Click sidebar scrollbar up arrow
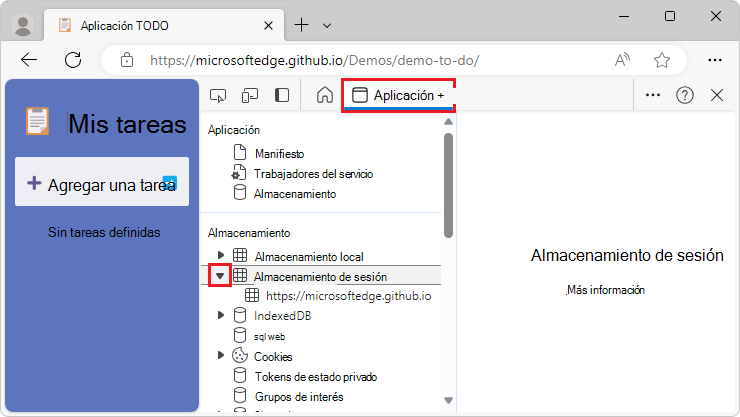Screen dimensions: 740x417 (448, 122)
